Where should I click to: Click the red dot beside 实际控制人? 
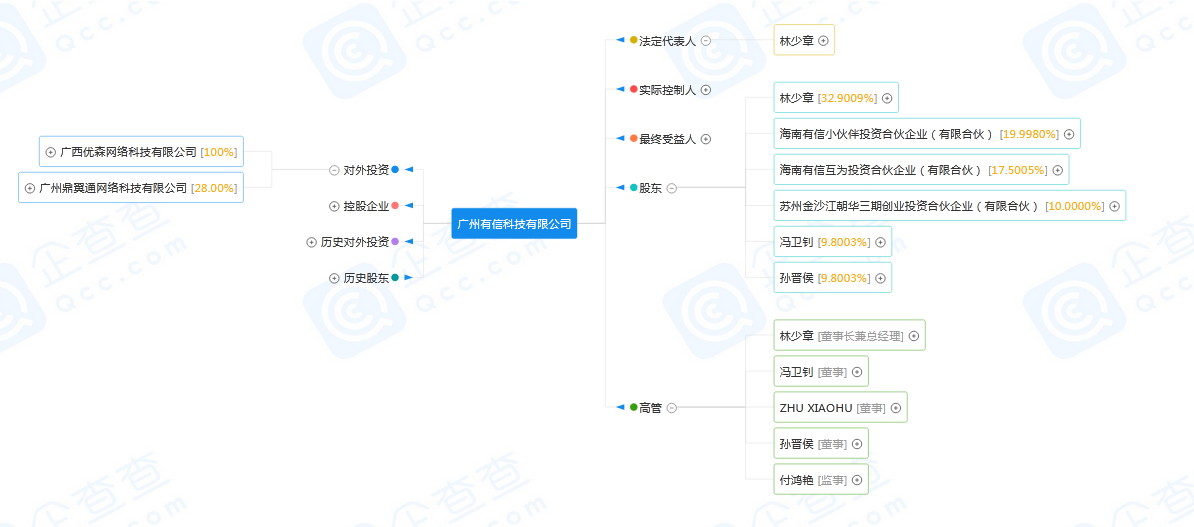point(634,89)
